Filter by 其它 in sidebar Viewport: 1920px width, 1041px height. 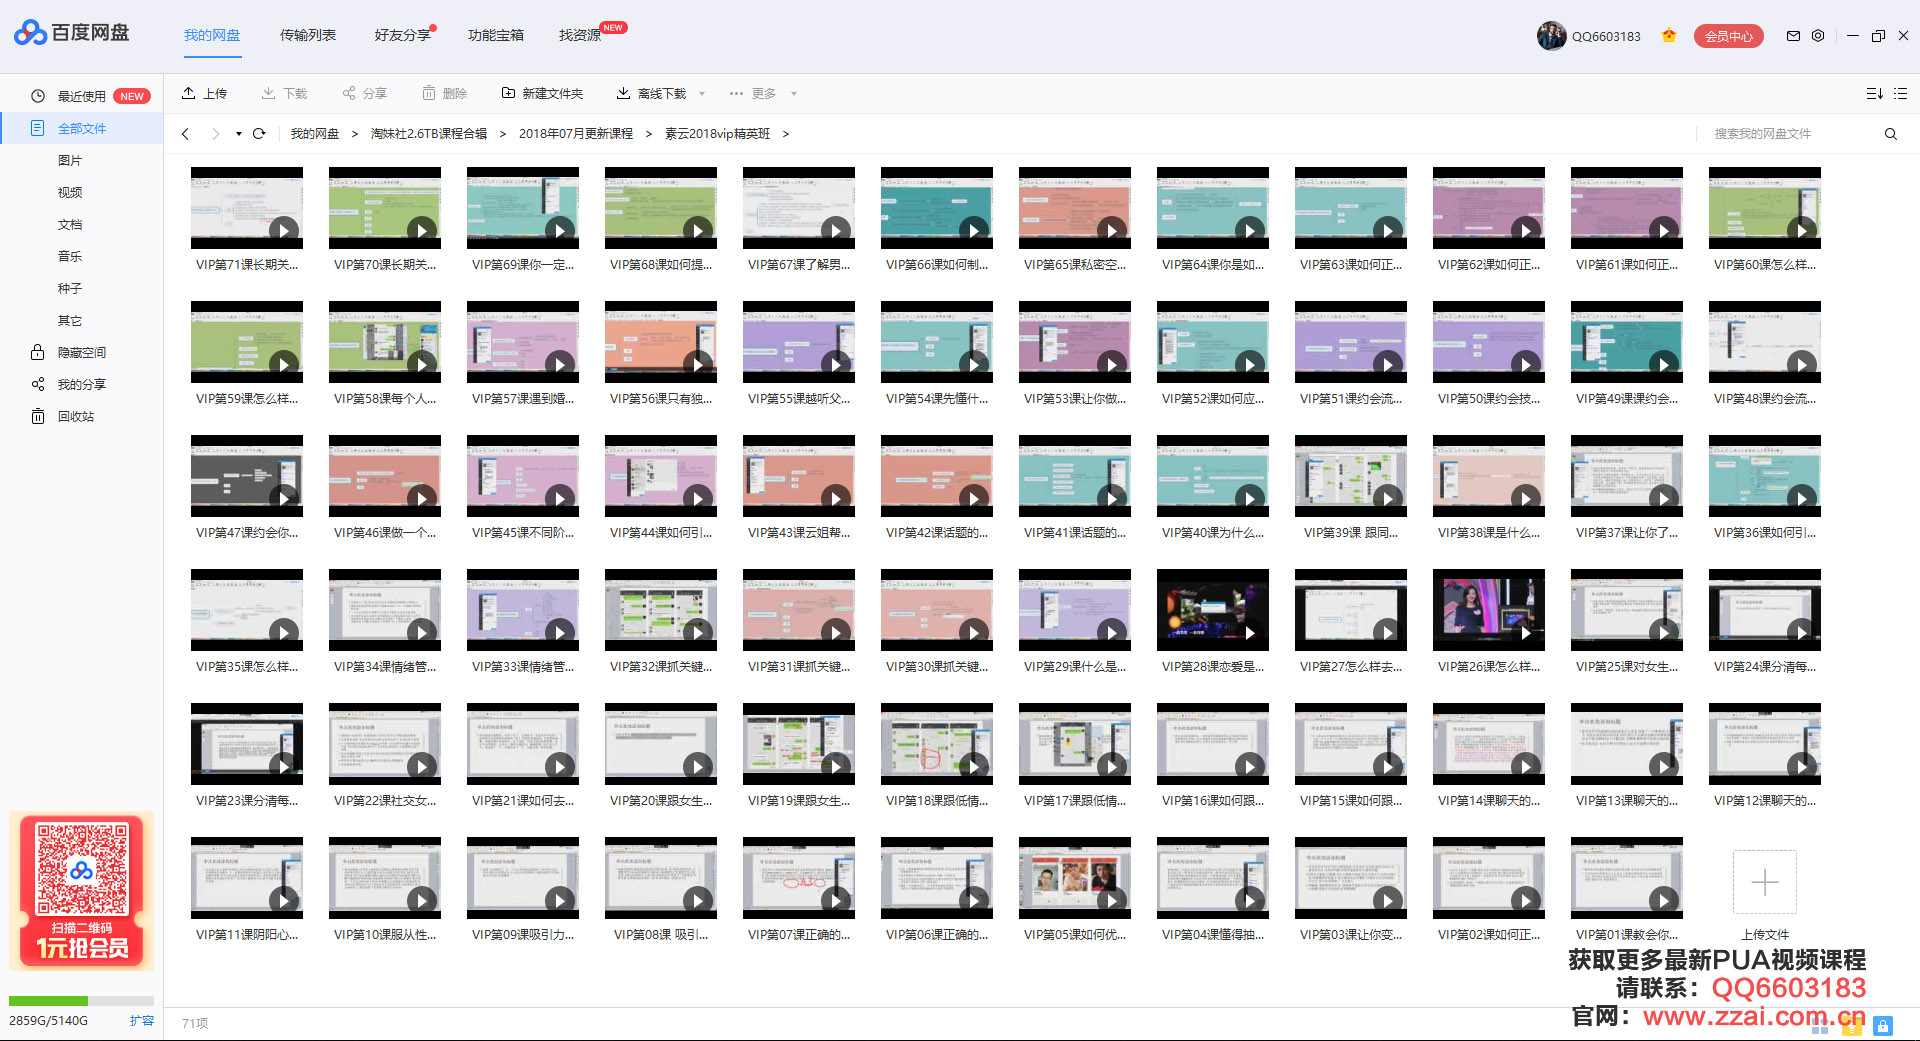tap(70, 320)
